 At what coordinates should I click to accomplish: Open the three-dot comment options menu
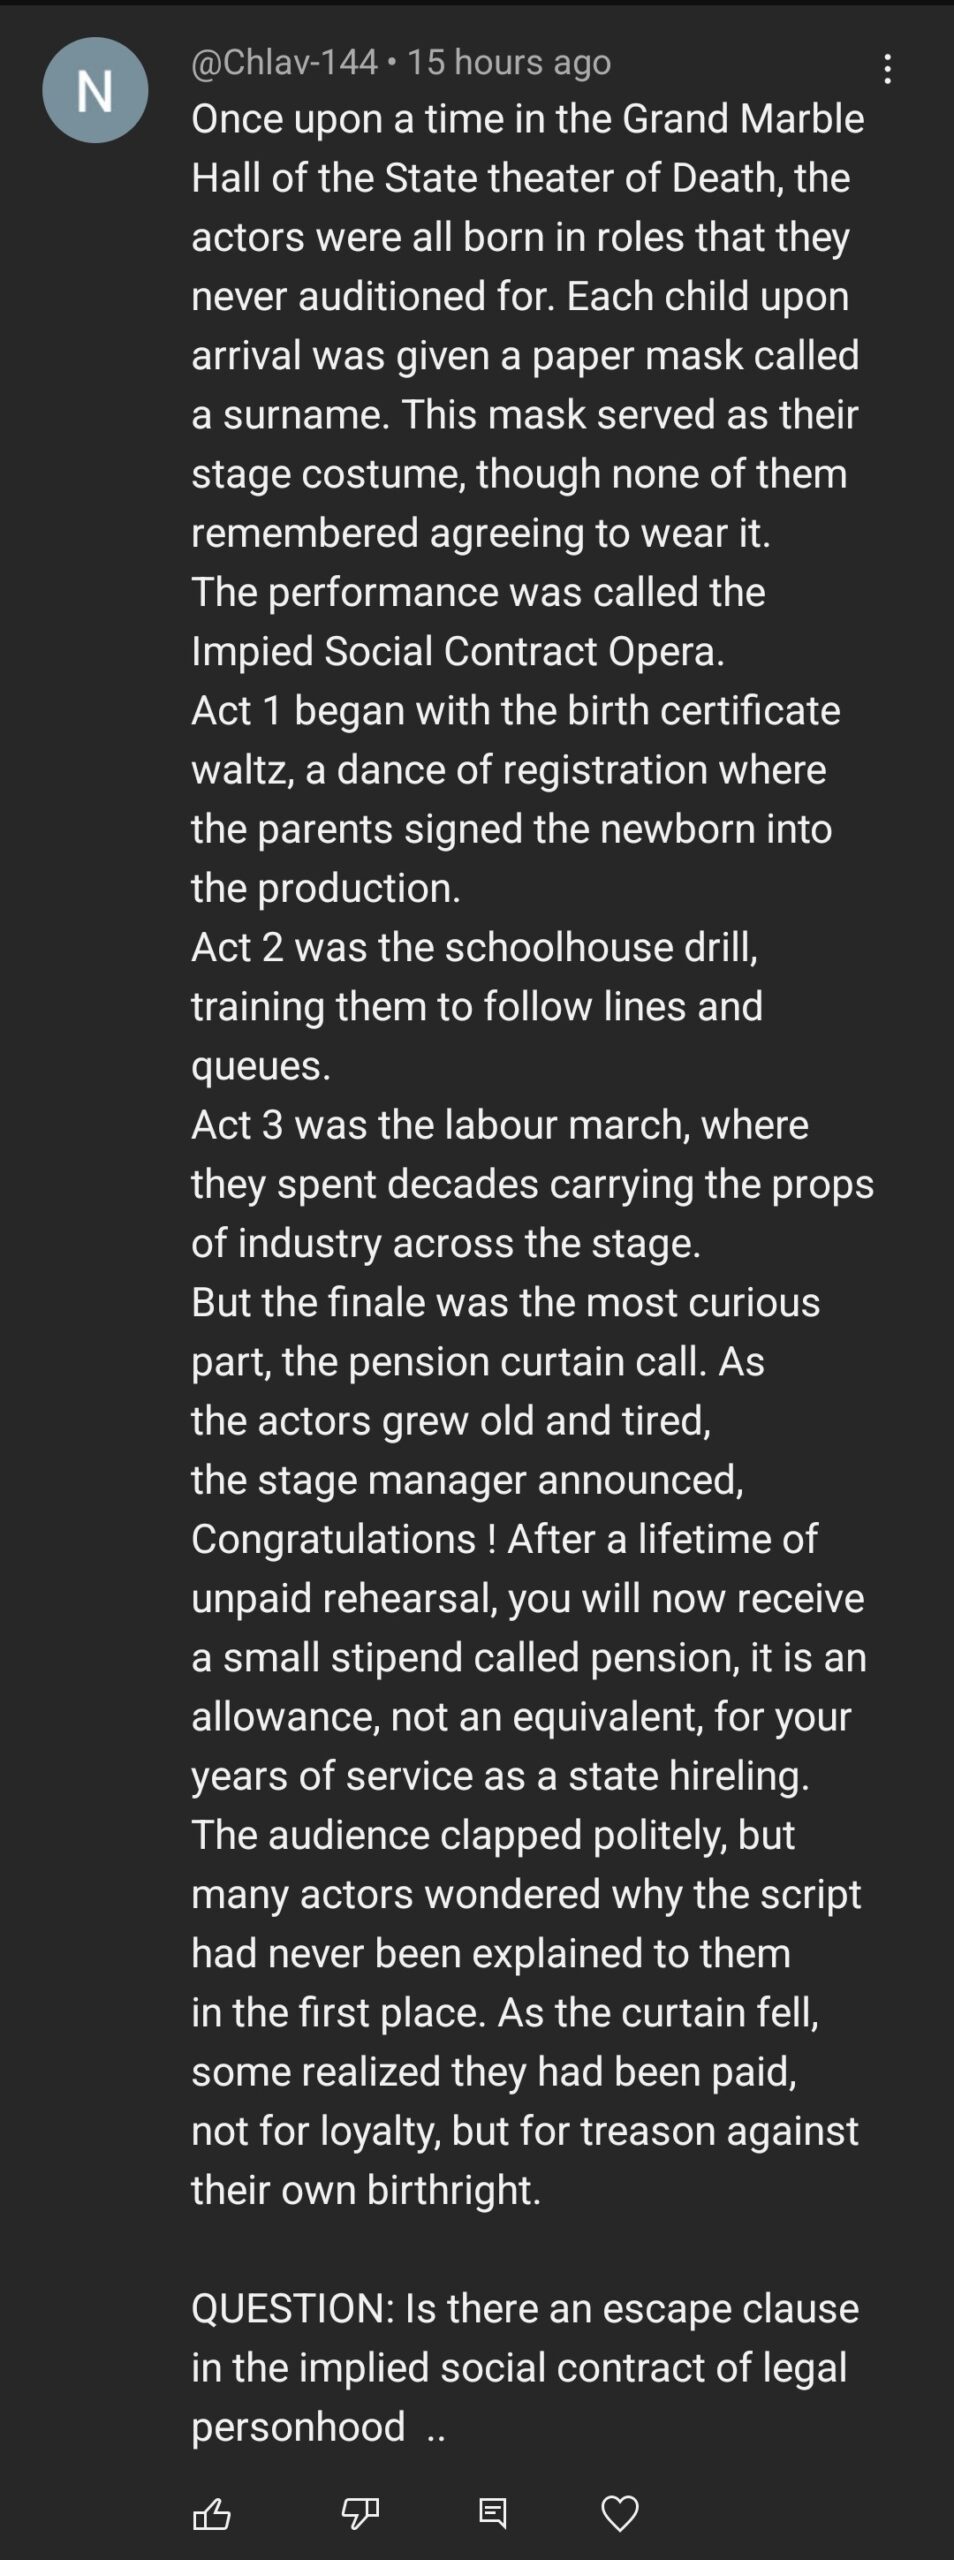pos(887,68)
